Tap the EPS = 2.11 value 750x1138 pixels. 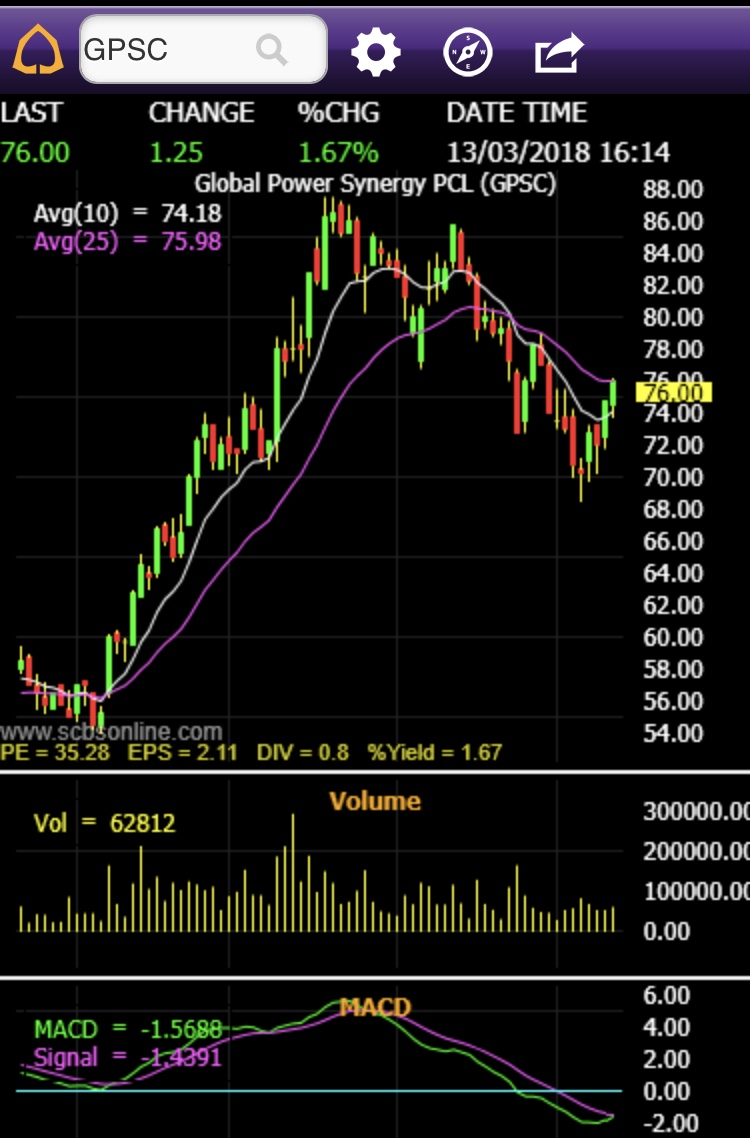click(x=182, y=752)
